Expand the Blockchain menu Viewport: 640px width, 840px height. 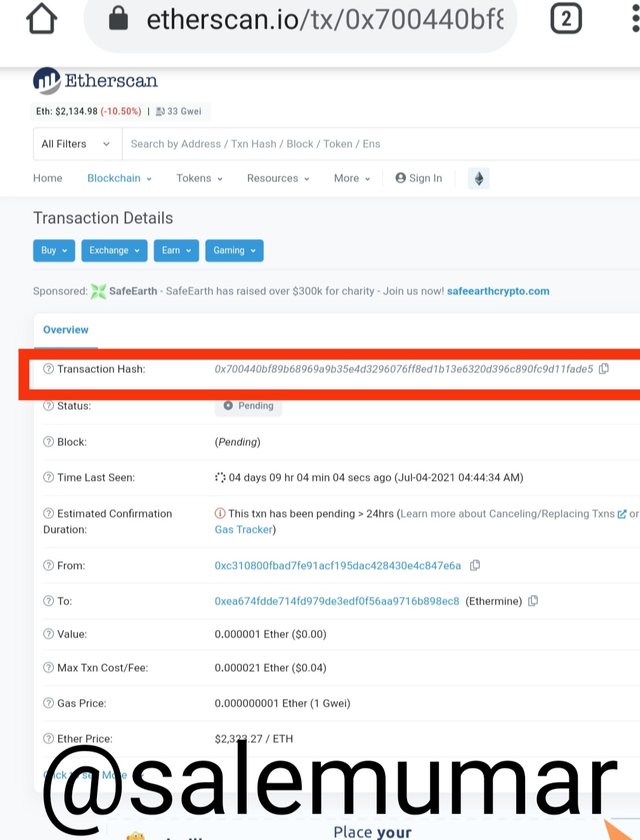click(x=119, y=178)
